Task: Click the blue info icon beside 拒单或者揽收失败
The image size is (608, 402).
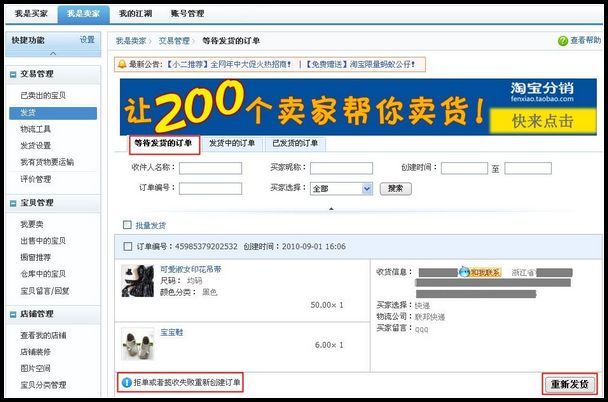Action: (125, 382)
